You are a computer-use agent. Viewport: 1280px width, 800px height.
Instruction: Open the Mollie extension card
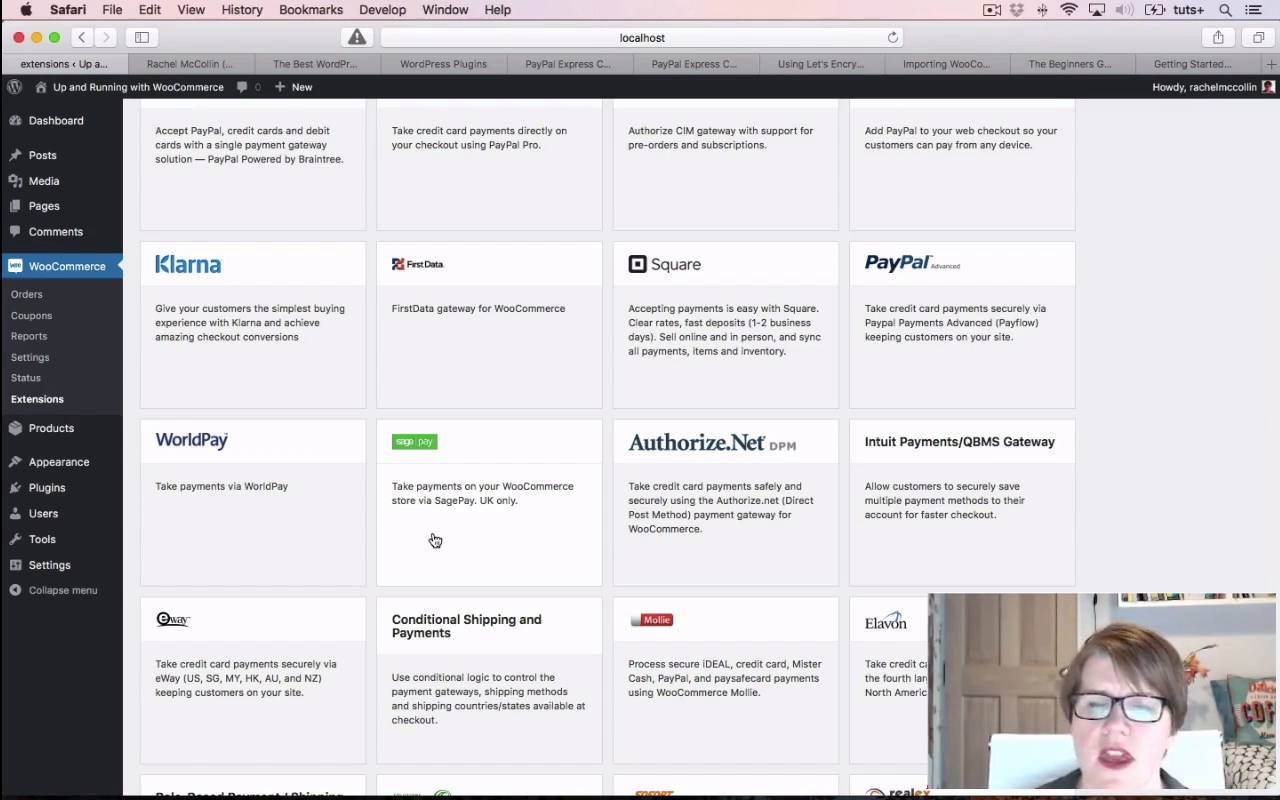(x=726, y=681)
